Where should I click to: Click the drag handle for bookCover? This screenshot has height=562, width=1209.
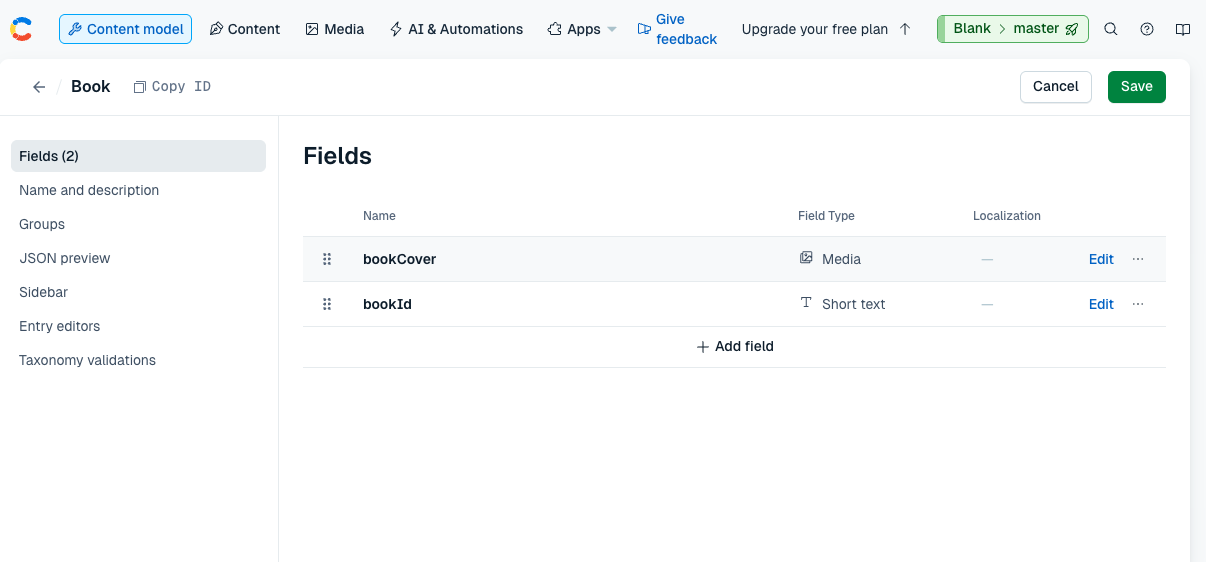(327, 259)
